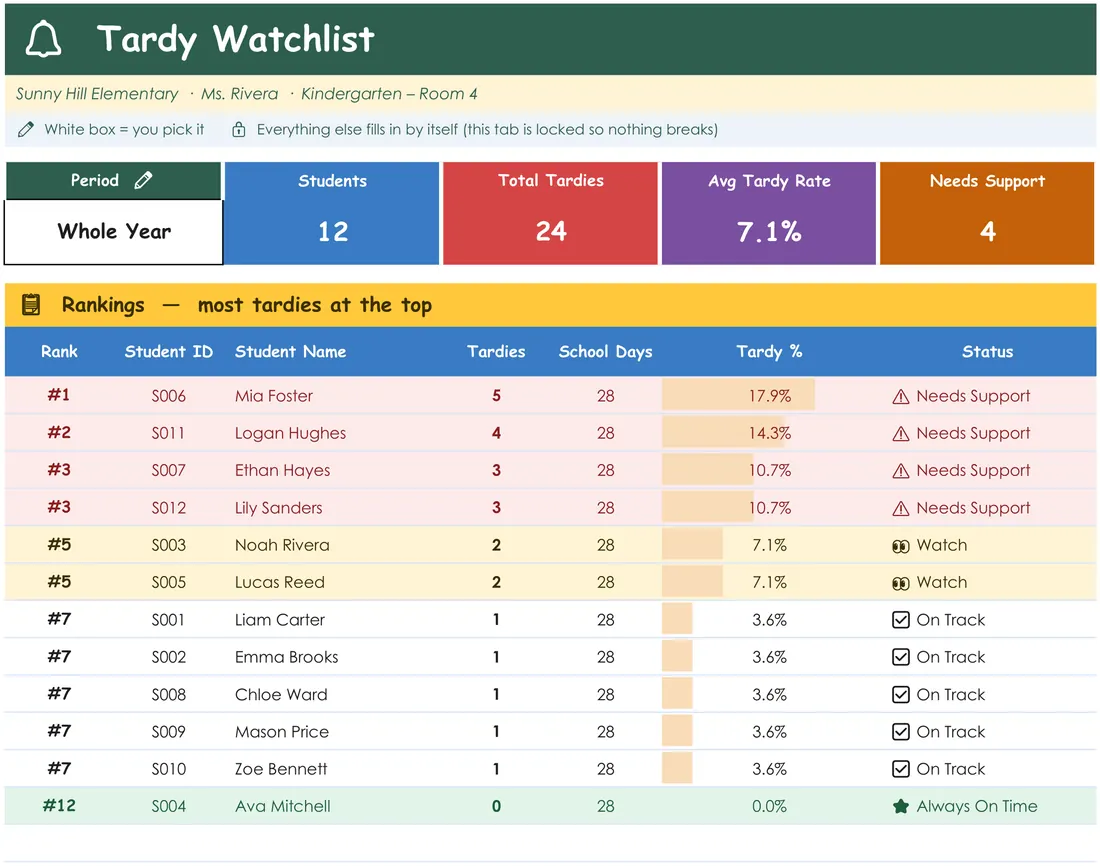This screenshot has width=1100, height=866.
Task: Click the eyes icon in Lucas Reed's row
Action: pos(901,583)
